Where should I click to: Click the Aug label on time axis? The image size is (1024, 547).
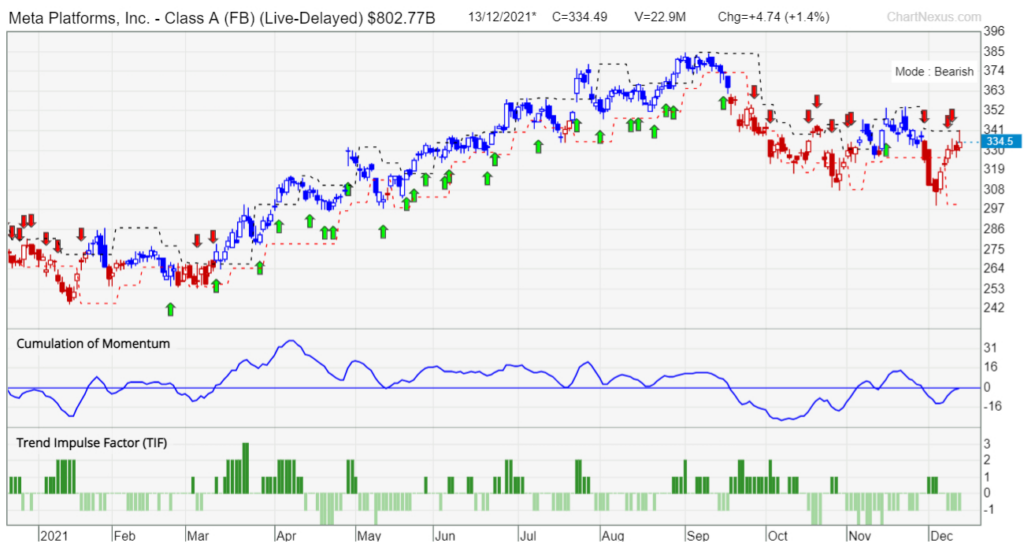[613, 536]
